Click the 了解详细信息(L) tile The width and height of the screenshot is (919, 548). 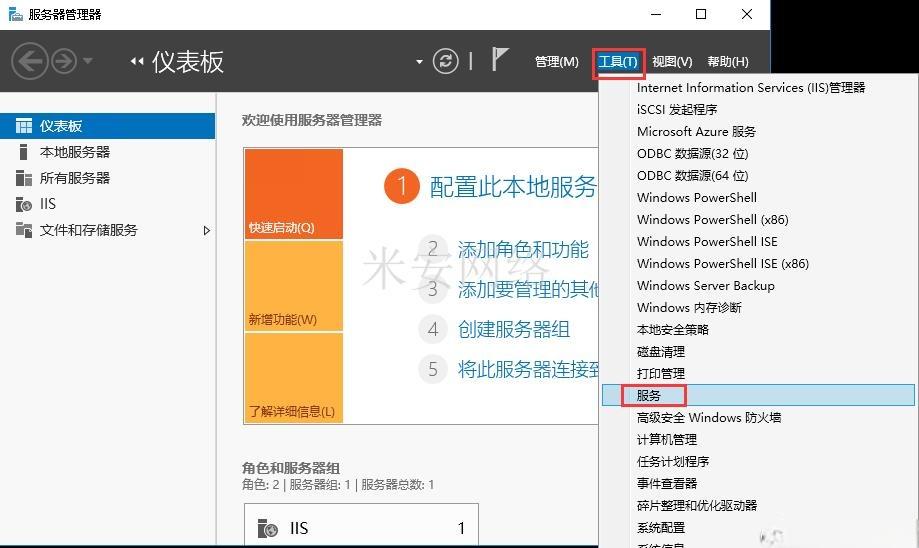pyautogui.click(x=294, y=377)
